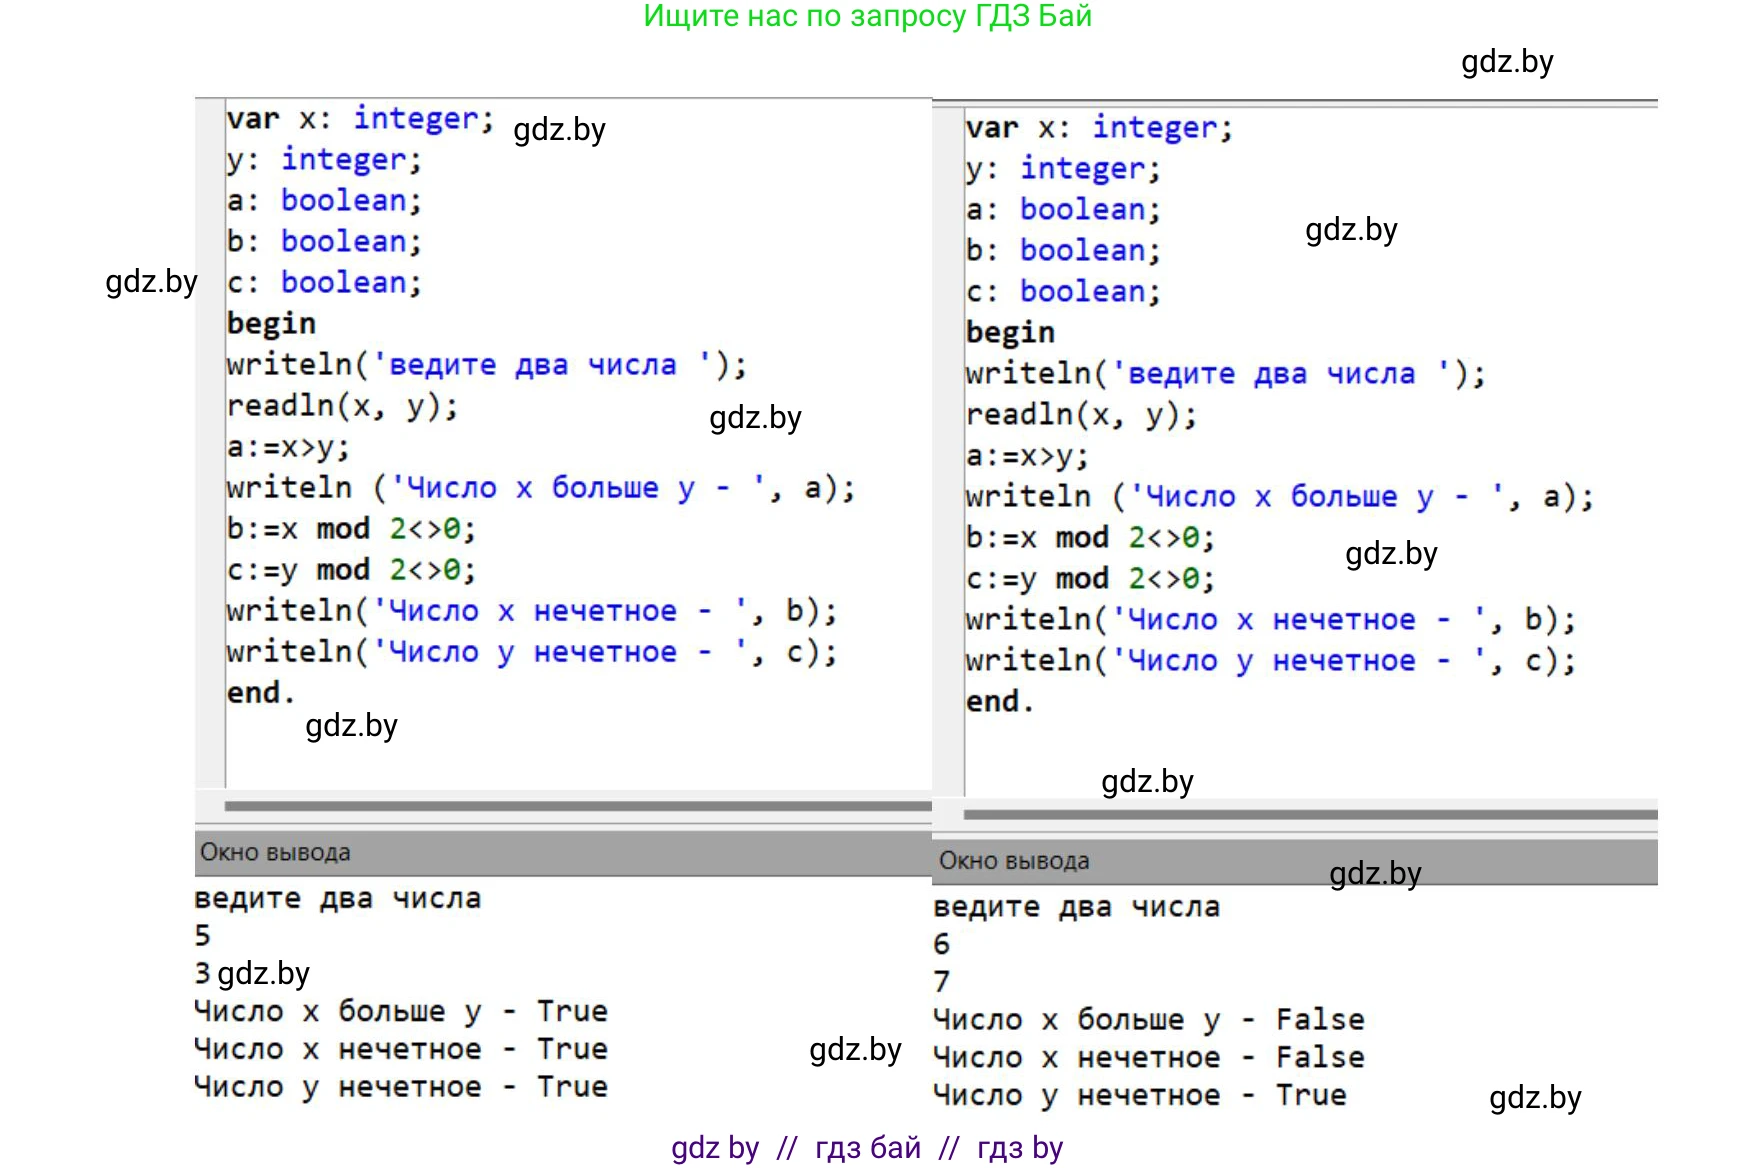Viewport: 1737px width, 1168px height.
Task: Click the left editor's horizontal scrollbar
Action: [x=577, y=806]
